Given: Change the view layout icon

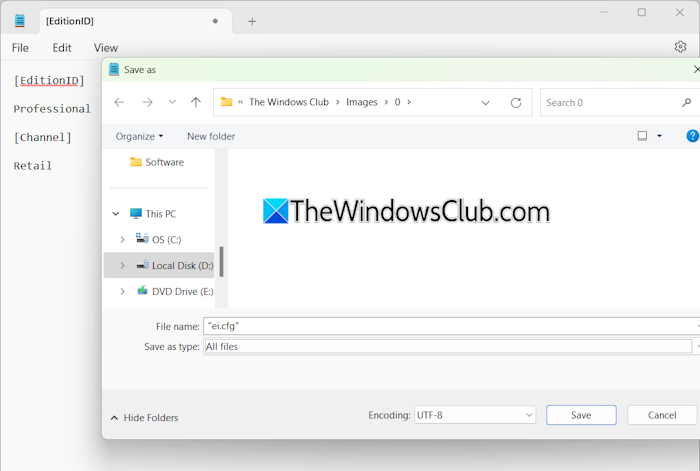Looking at the screenshot, I should (x=642, y=136).
